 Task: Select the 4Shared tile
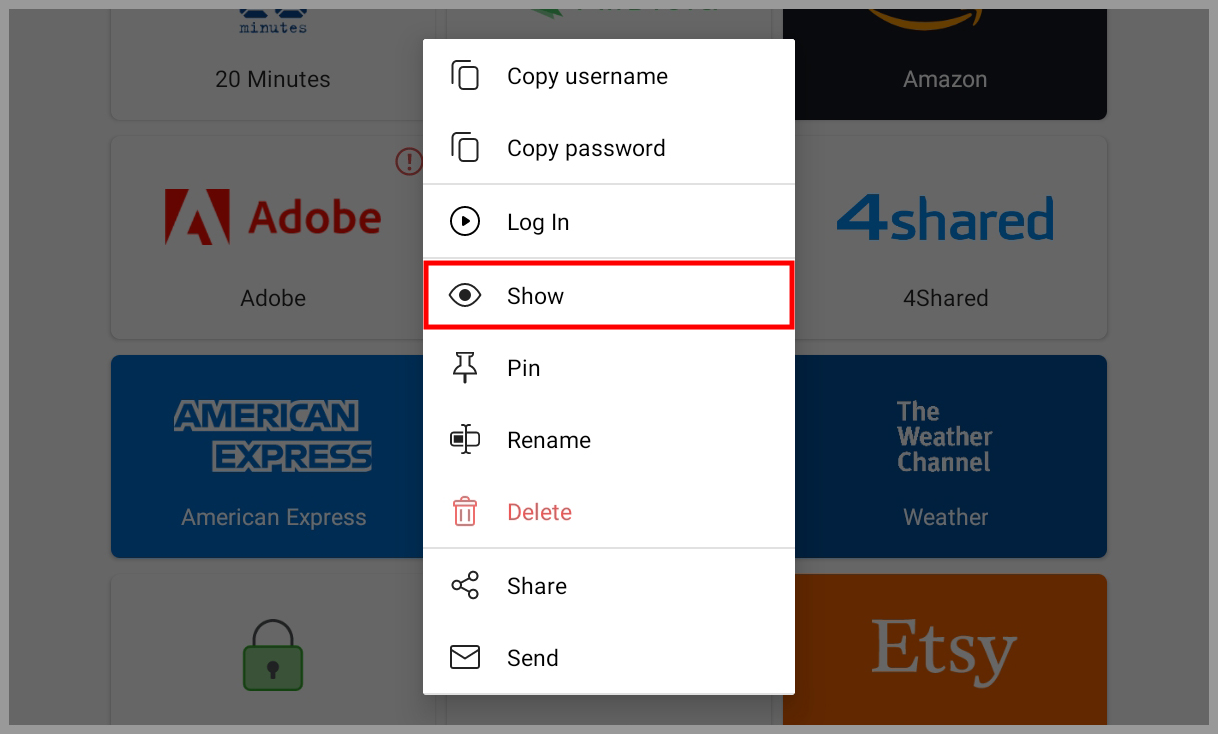click(945, 237)
